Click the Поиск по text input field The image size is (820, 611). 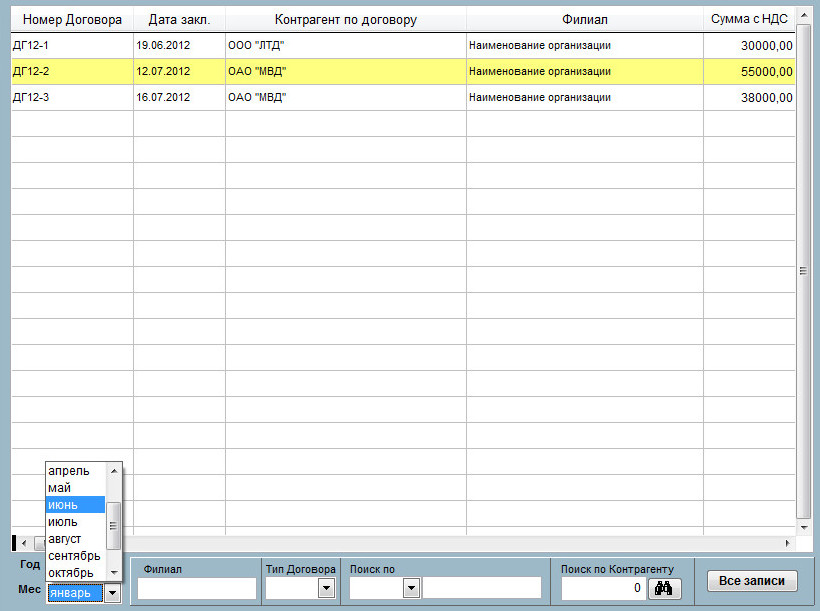482,589
